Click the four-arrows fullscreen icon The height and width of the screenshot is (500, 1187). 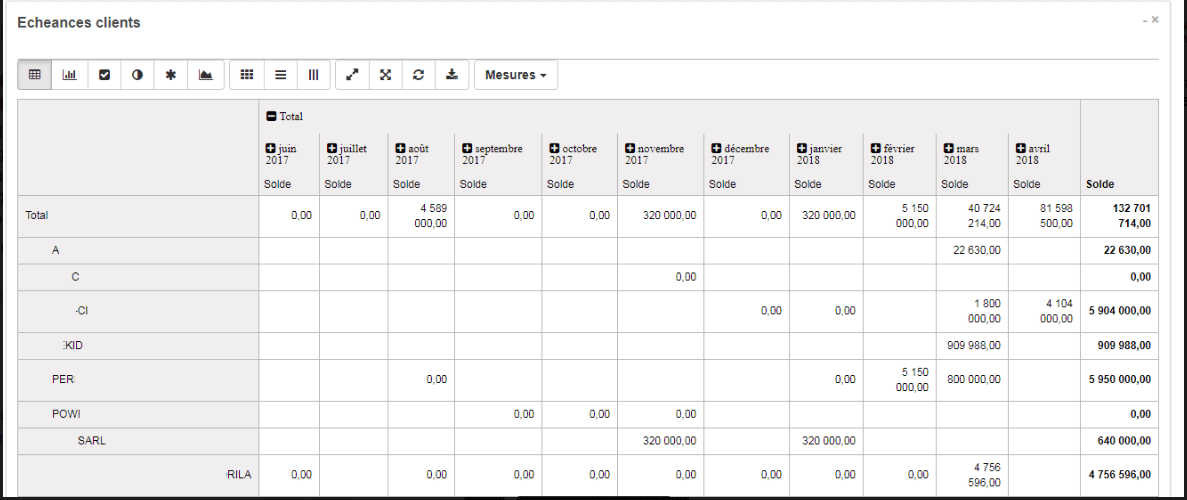pos(385,75)
